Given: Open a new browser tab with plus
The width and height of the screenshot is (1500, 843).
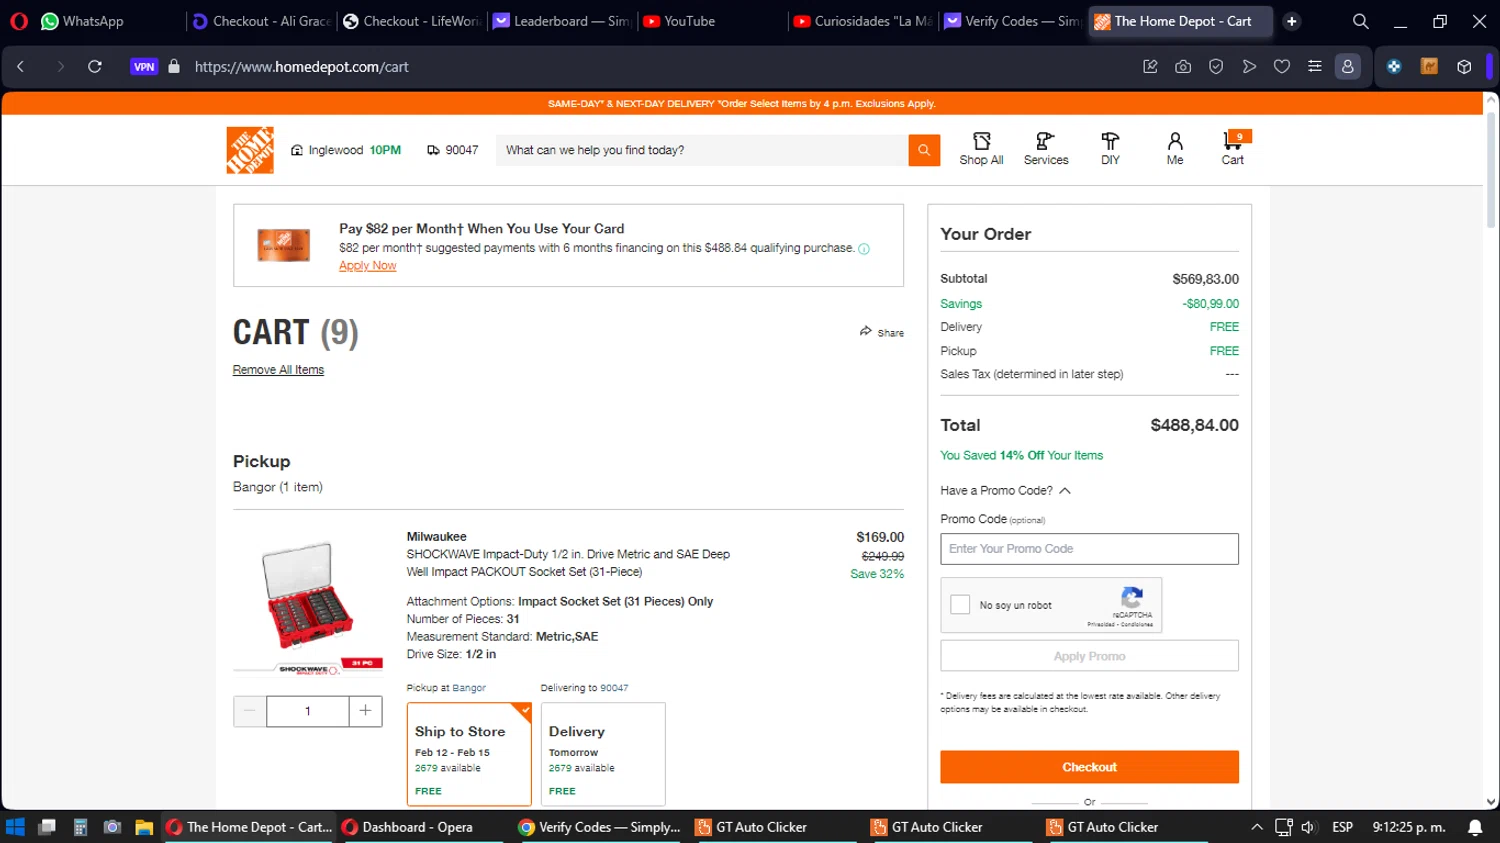Looking at the screenshot, I should (x=1292, y=21).
